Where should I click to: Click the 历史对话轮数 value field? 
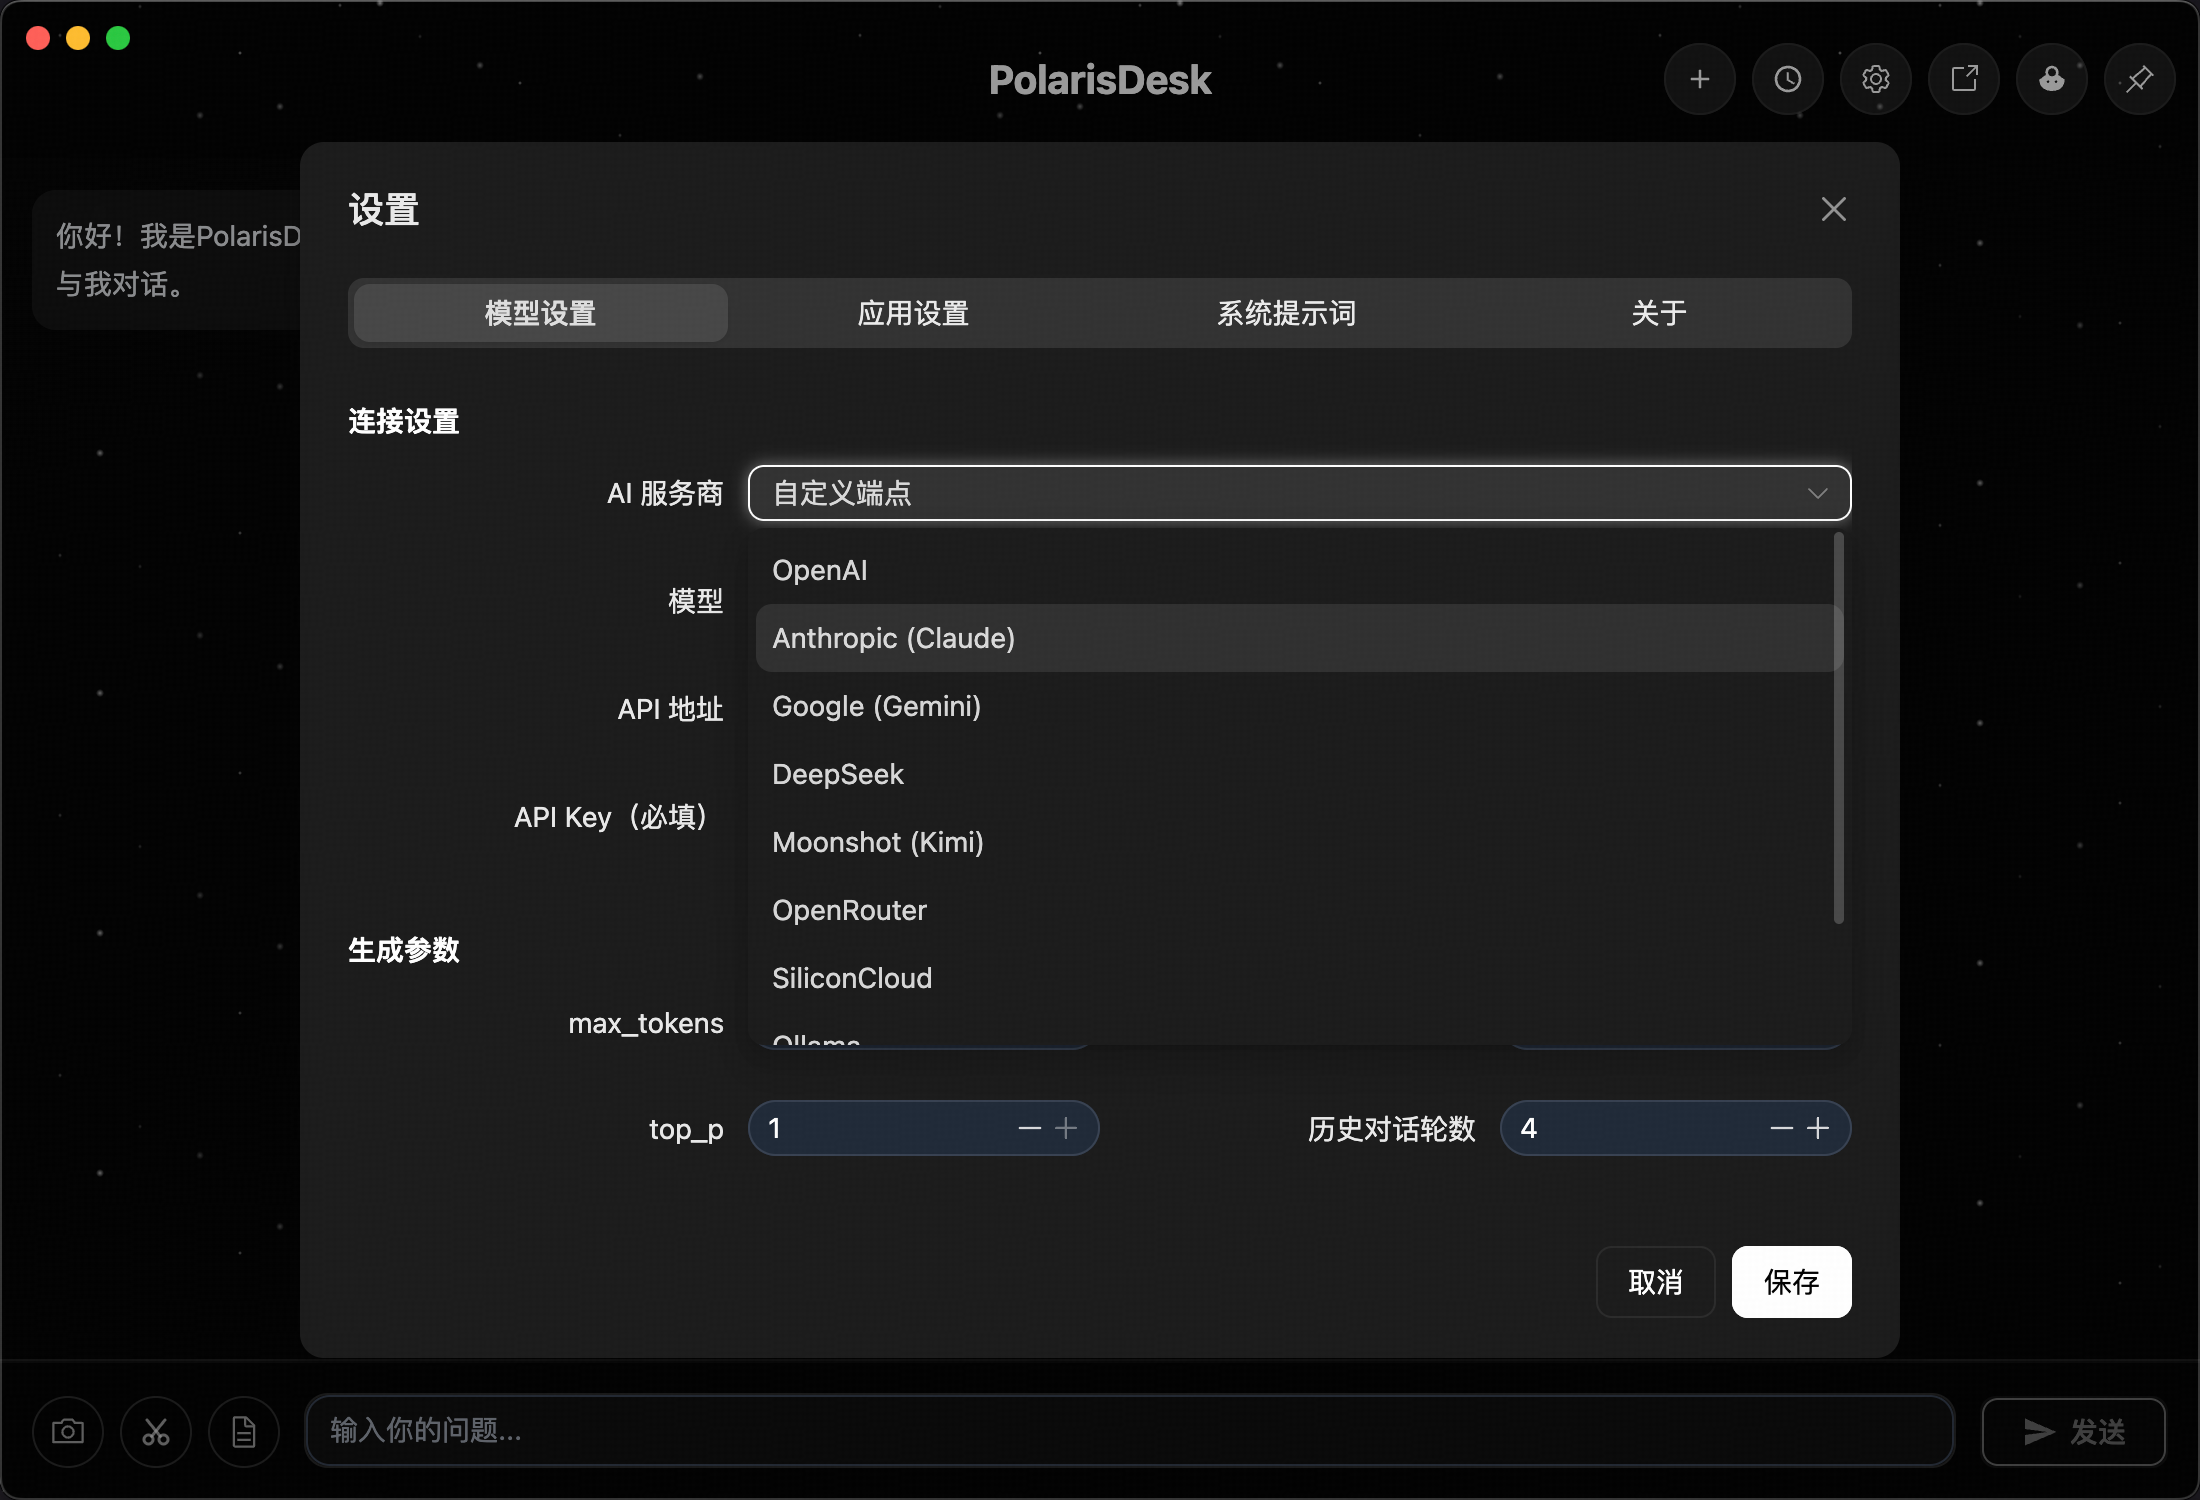pyautogui.click(x=1675, y=1128)
